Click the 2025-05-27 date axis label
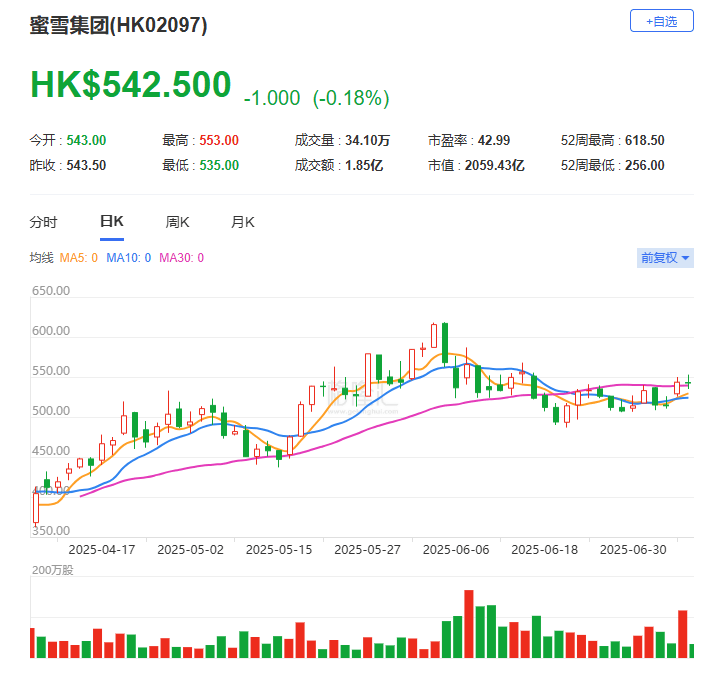Screen dimensions: 727x687 tap(367, 549)
